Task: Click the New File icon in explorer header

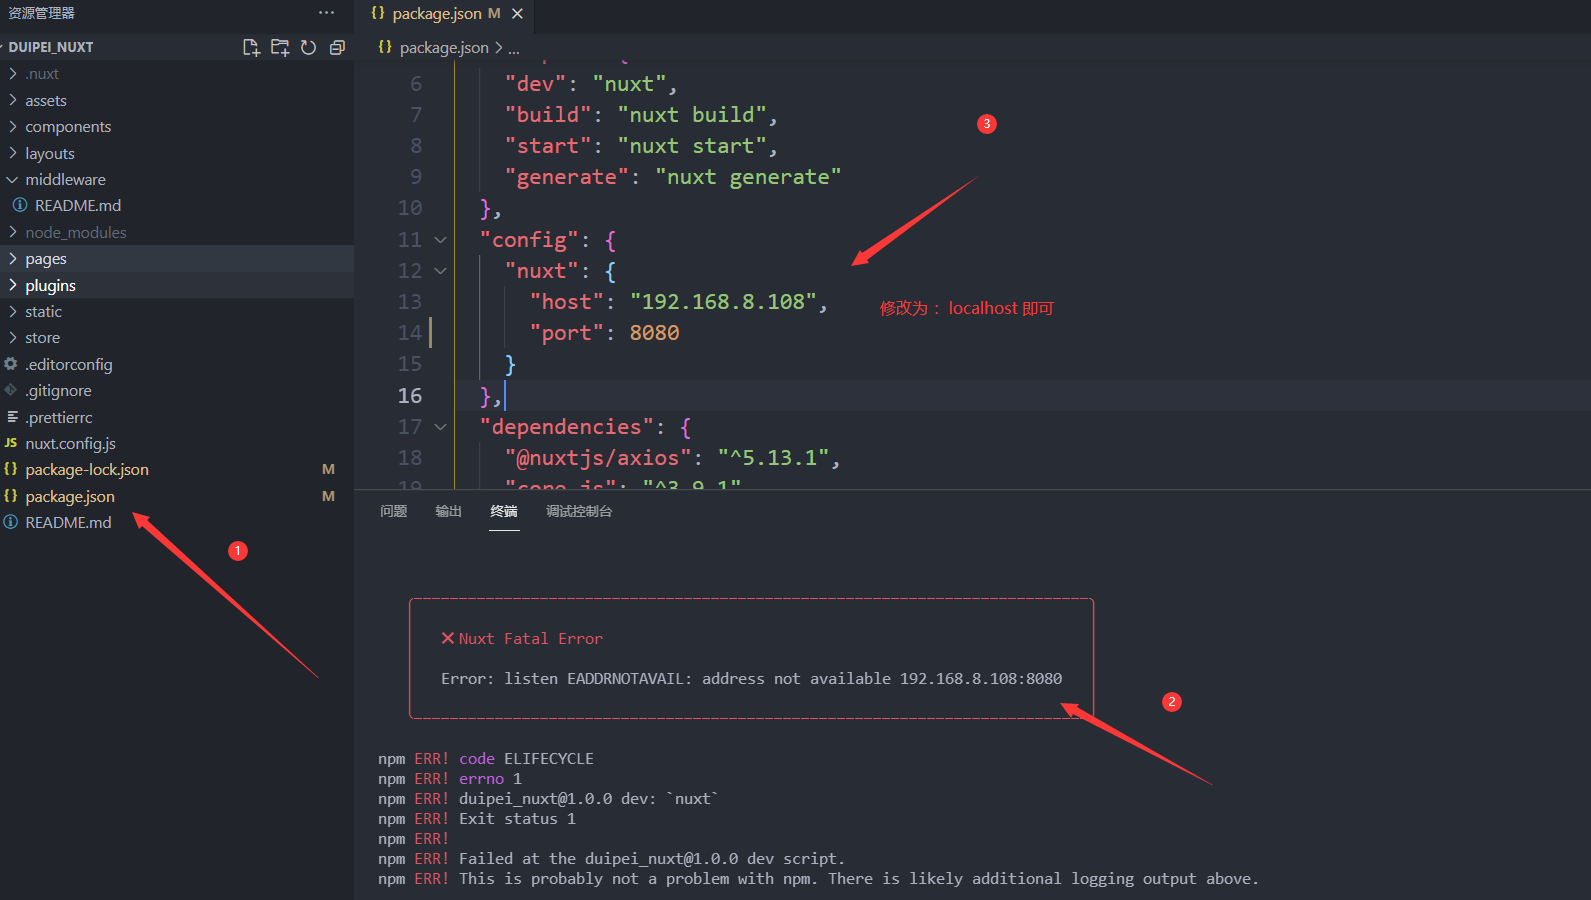Action: 251,47
